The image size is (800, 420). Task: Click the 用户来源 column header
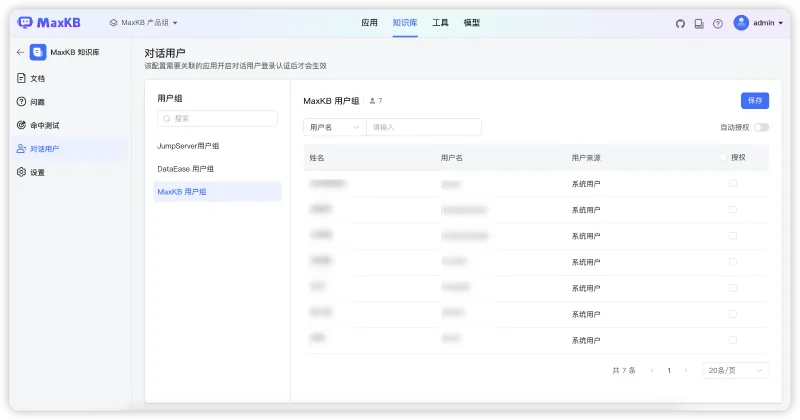[x=586, y=158]
